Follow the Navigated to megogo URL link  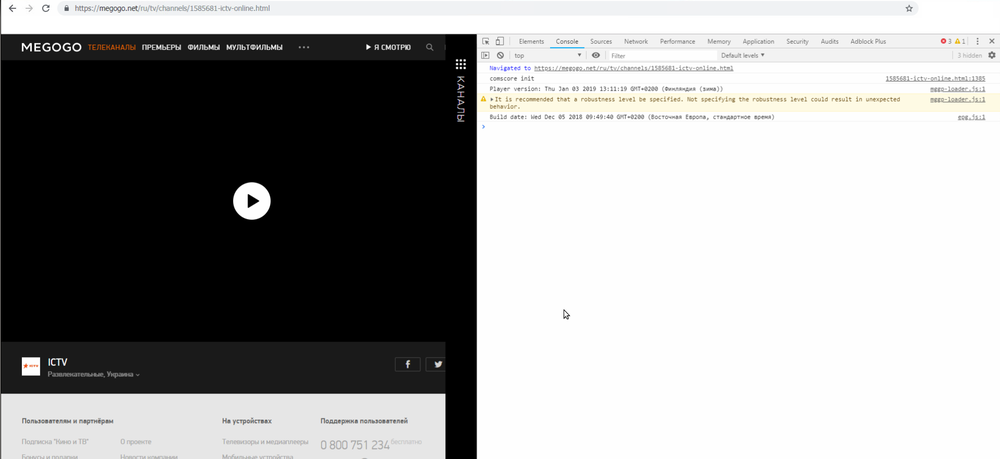[x=633, y=68]
